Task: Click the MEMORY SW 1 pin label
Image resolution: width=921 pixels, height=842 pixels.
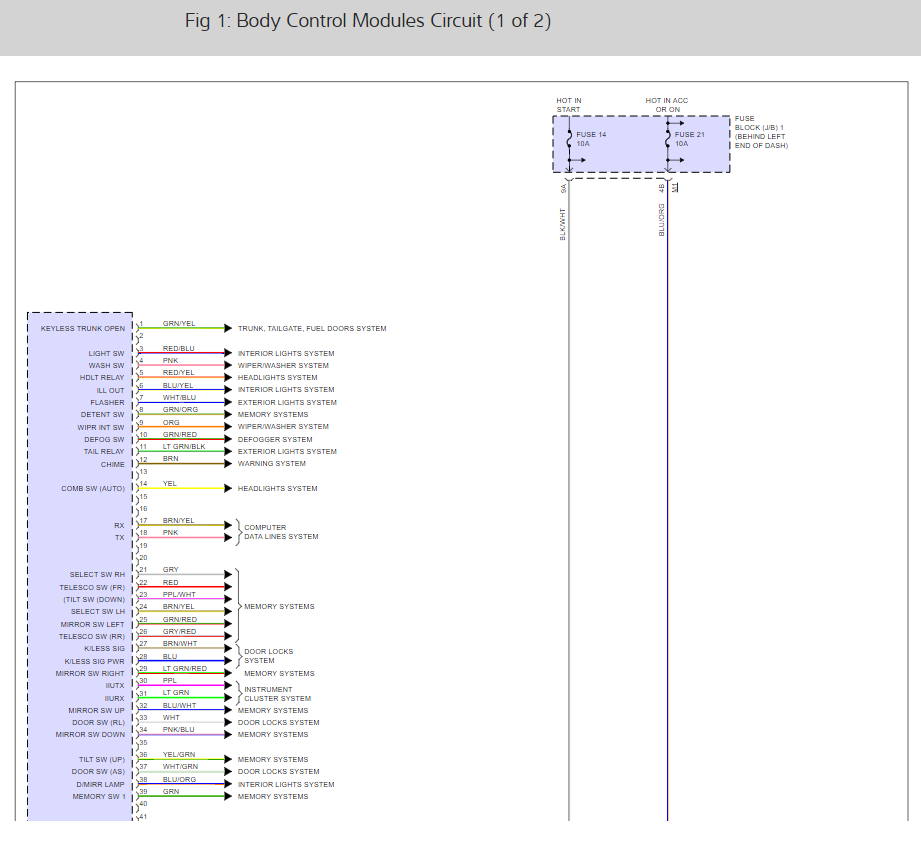Action: (99, 797)
